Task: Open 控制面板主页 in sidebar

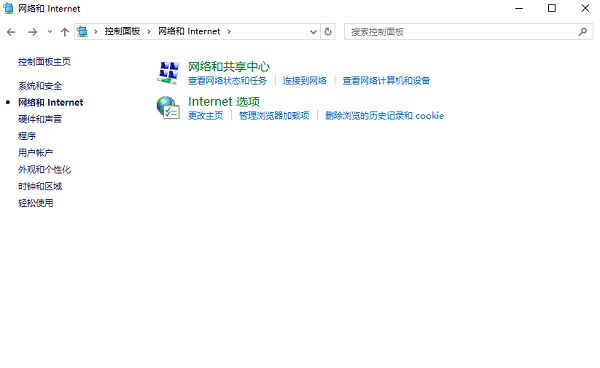Action: coord(44,62)
